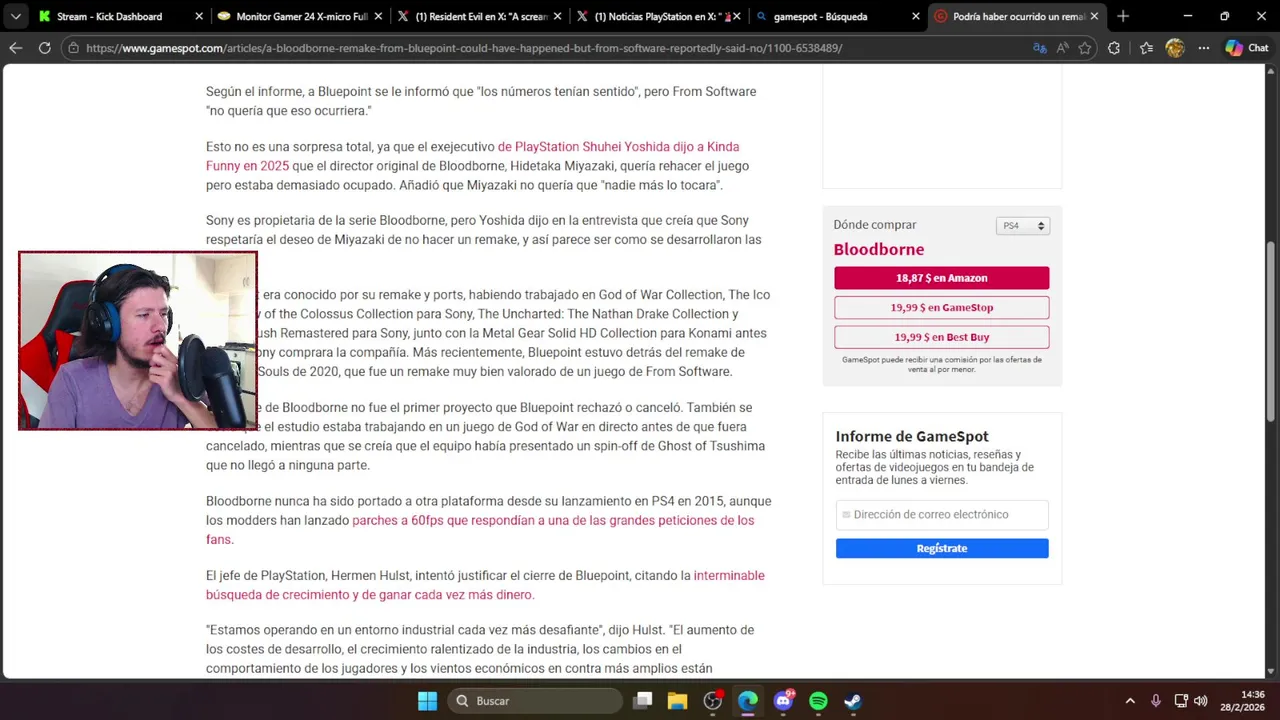
Task: Reload the GameSpot article page
Action: coord(44,48)
